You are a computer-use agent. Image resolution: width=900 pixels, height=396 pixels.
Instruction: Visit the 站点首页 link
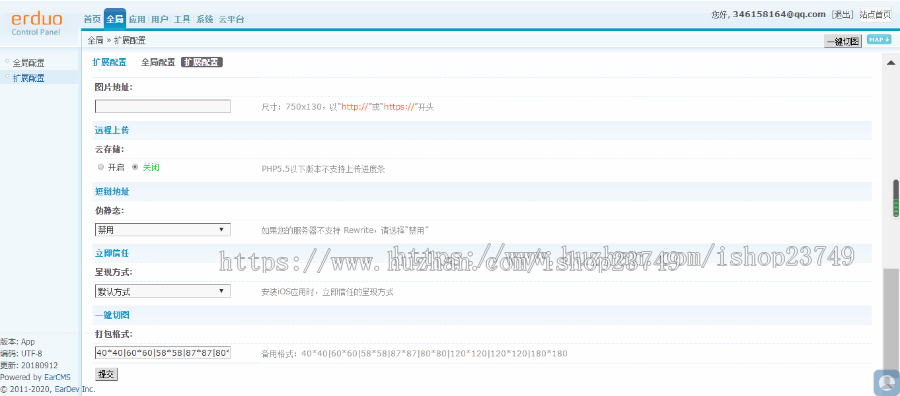[875, 14]
